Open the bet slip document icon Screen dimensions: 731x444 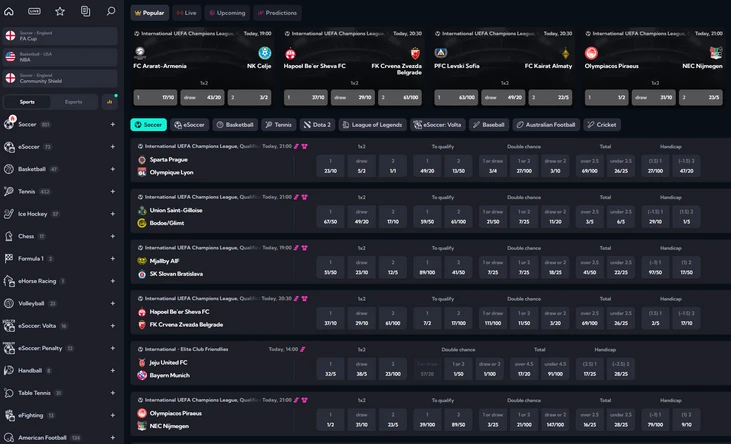point(85,11)
